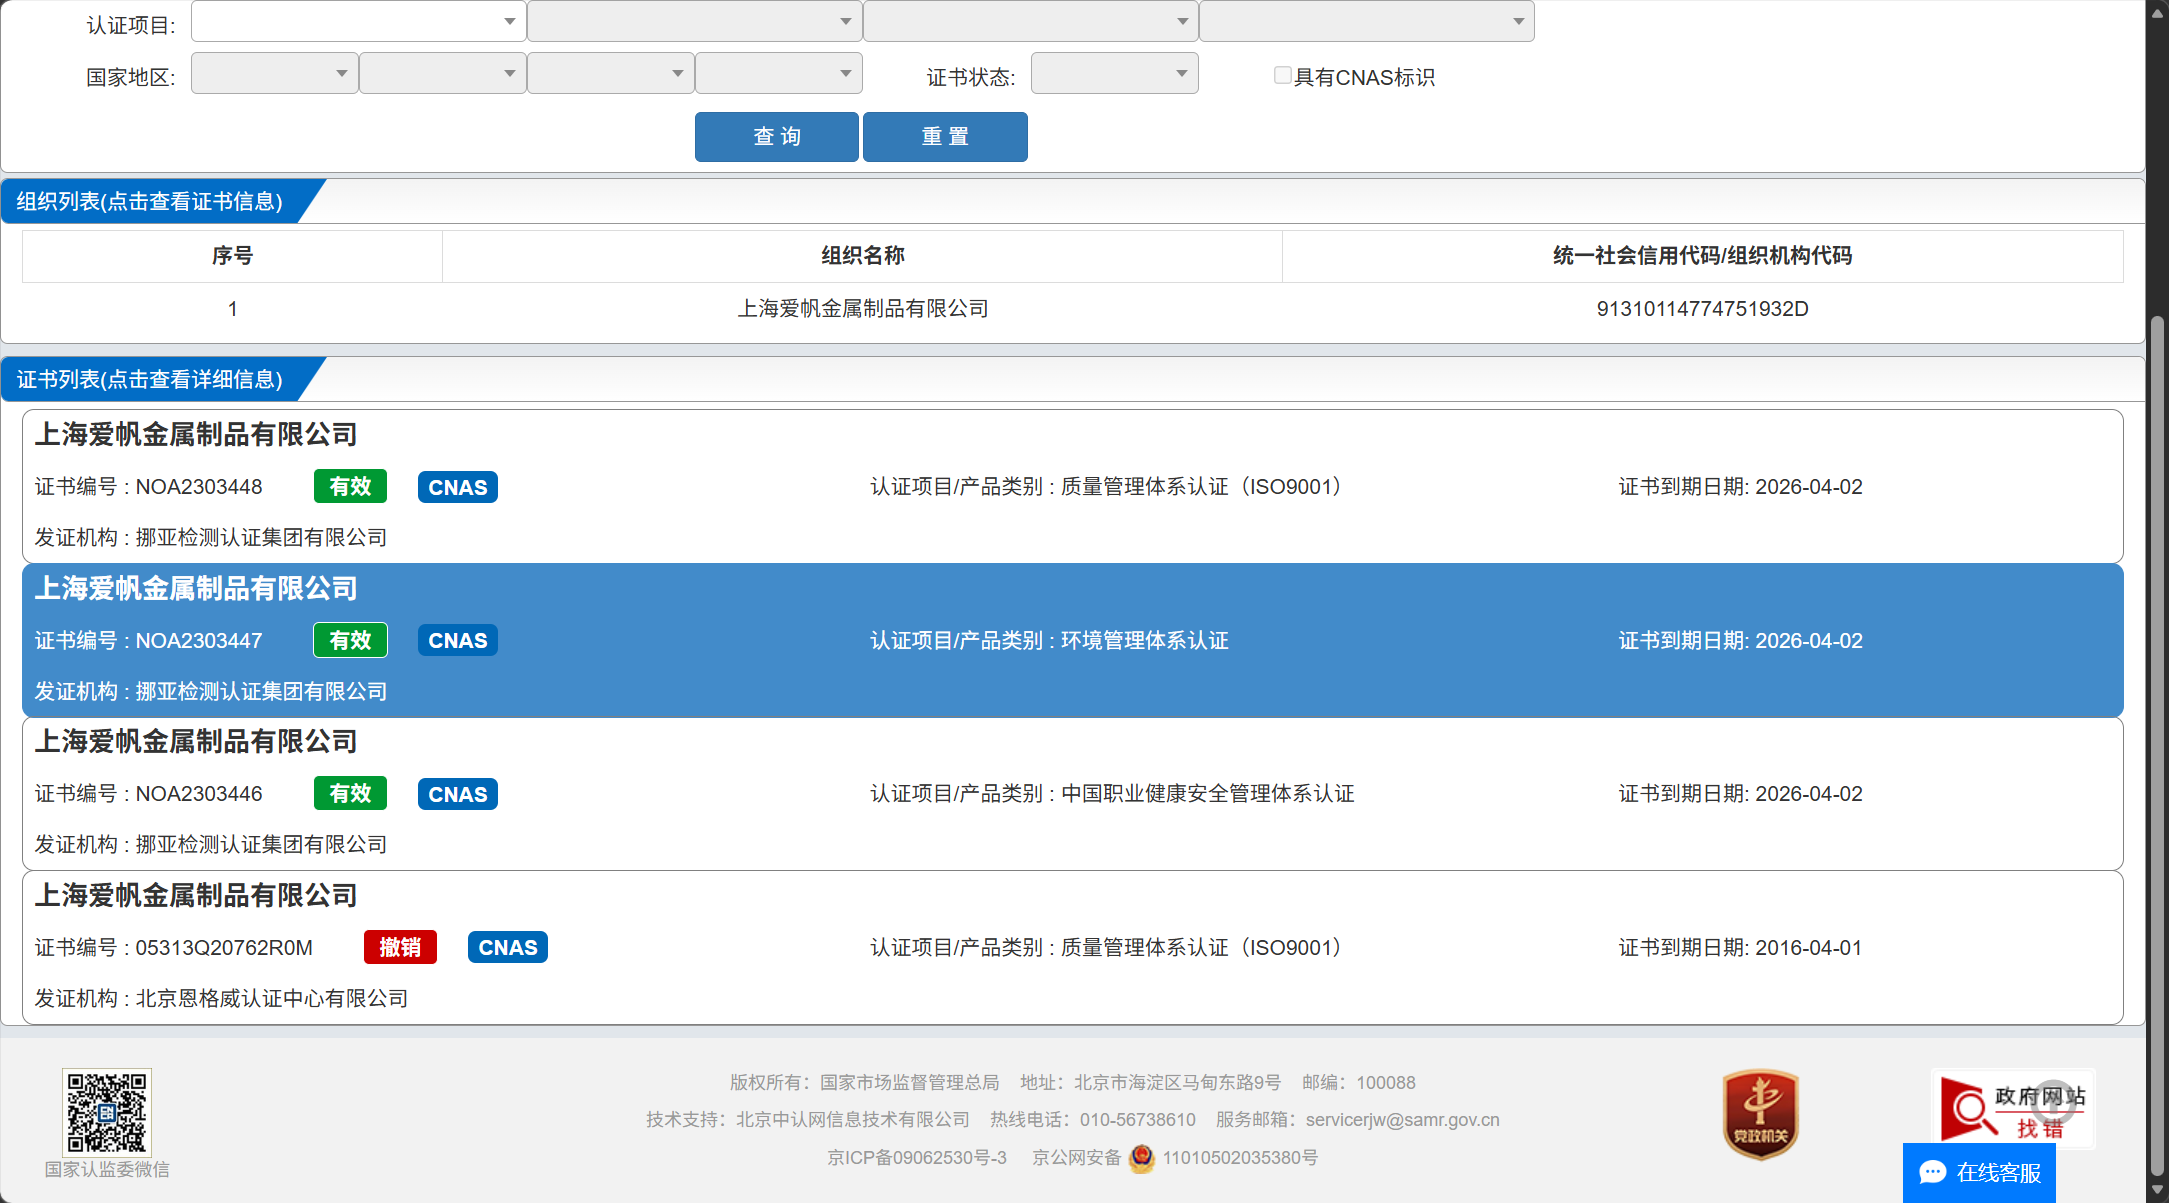Expand the 证书状态 dropdown
2169x1203 pixels.
[x=1114, y=74]
